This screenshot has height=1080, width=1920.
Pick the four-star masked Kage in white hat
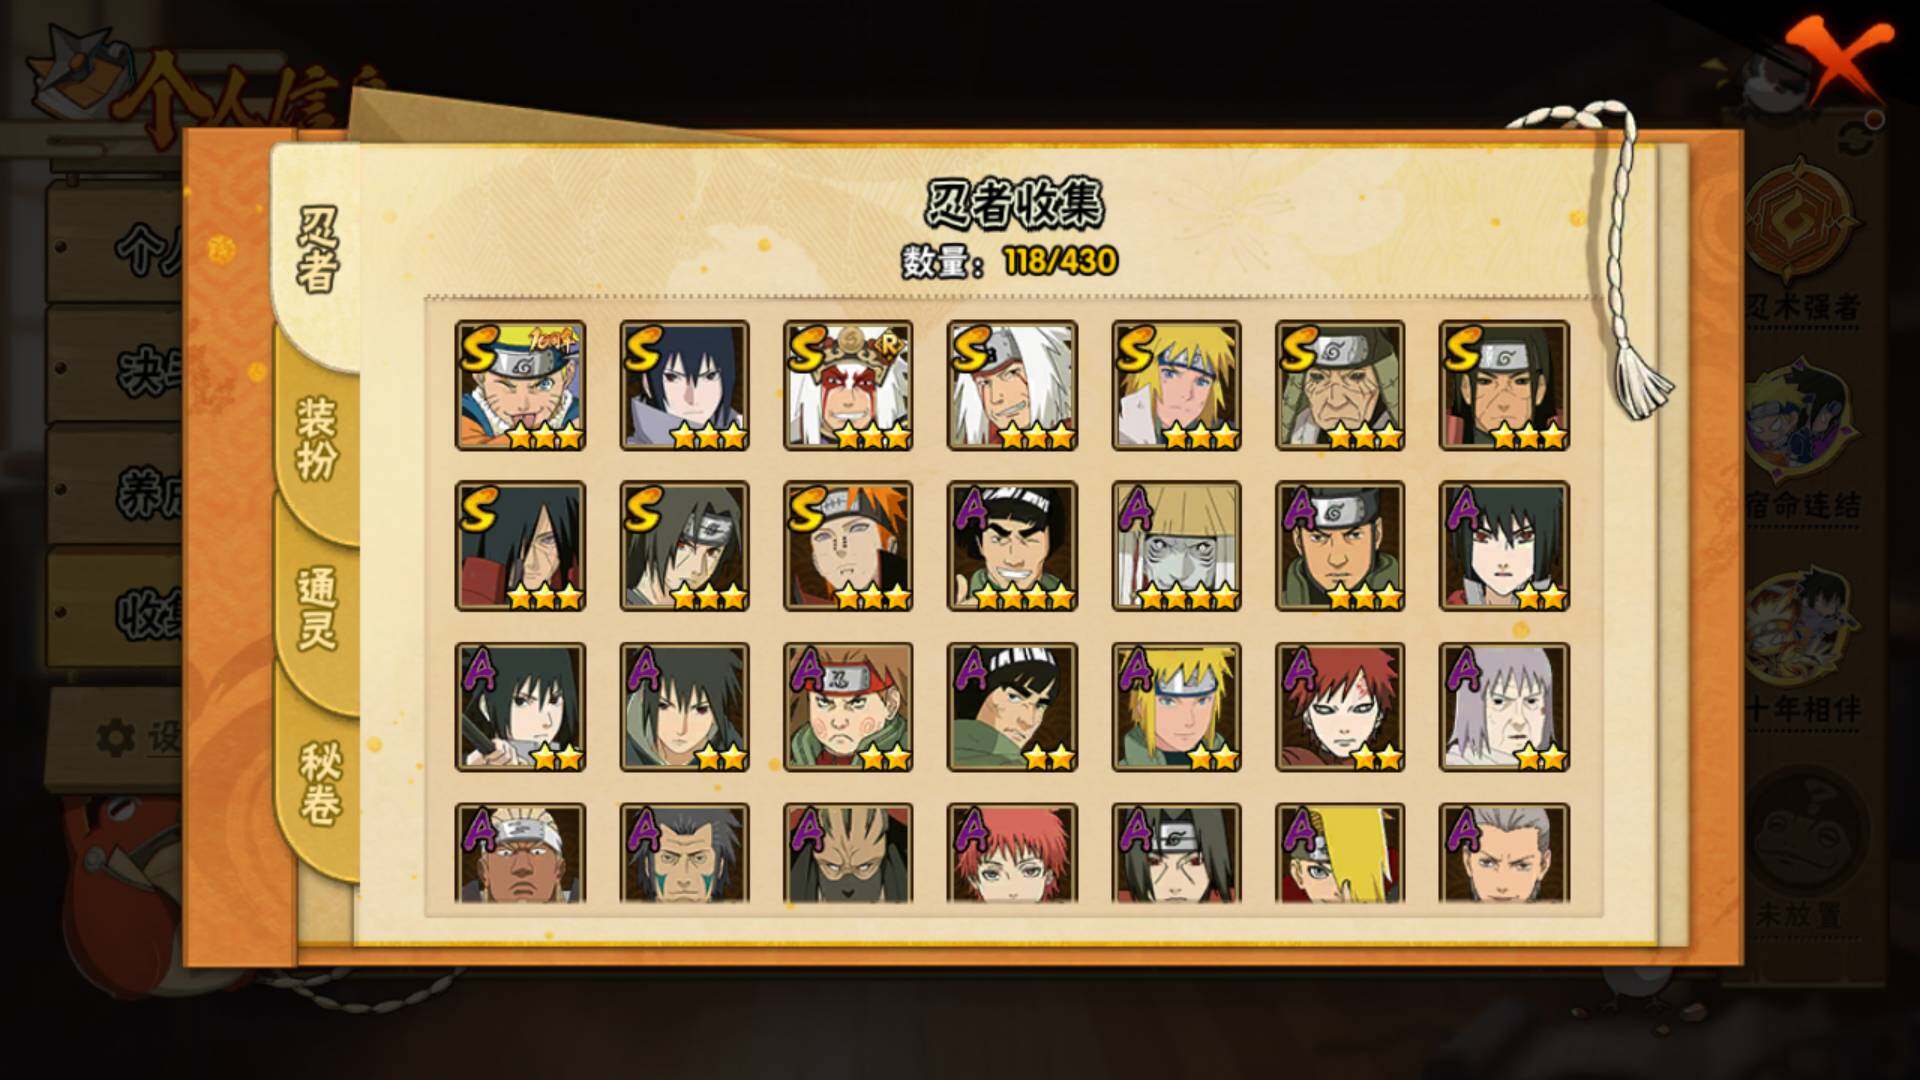coord(1176,546)
